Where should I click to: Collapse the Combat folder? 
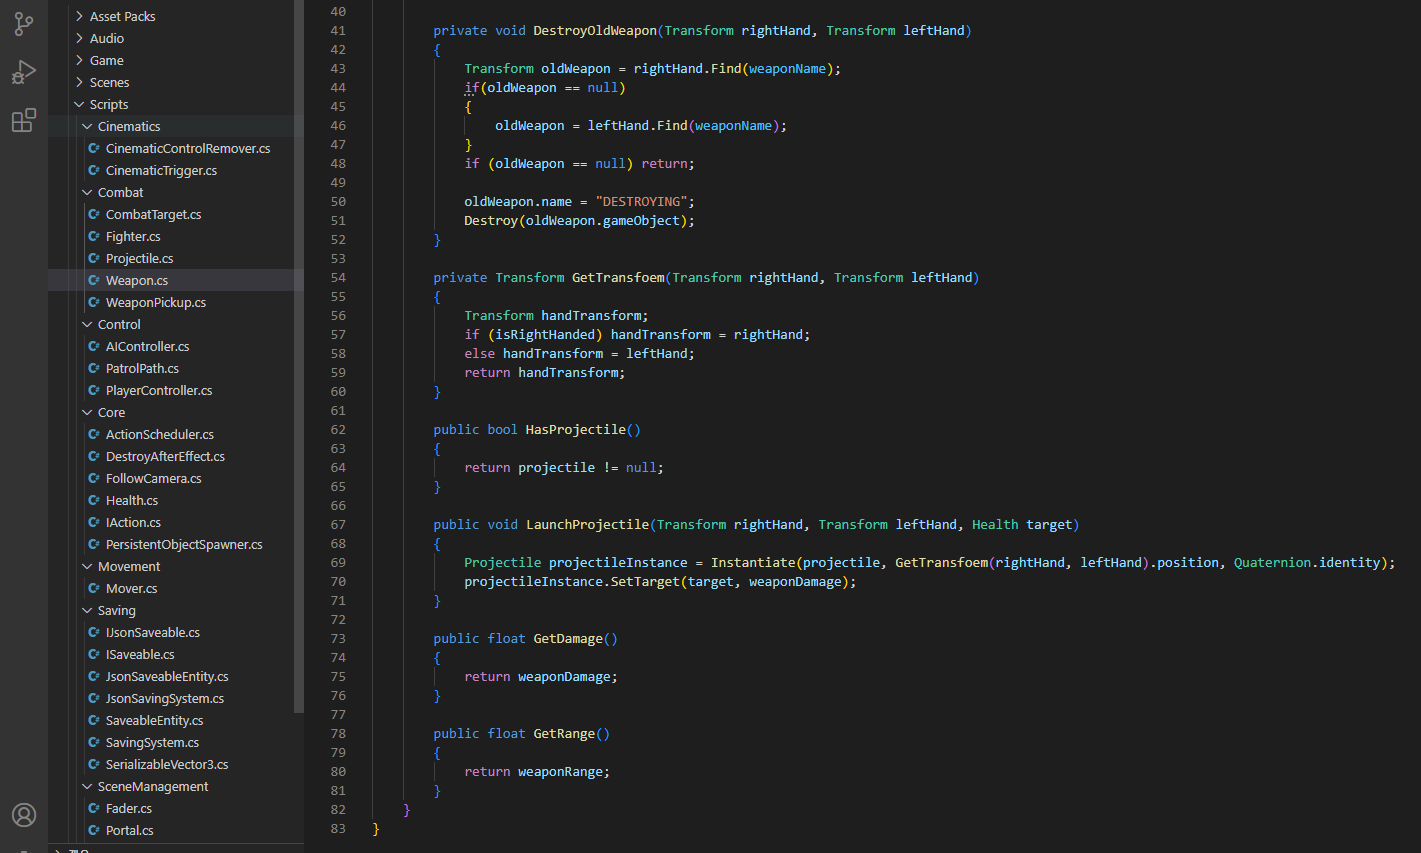[87, 192]
